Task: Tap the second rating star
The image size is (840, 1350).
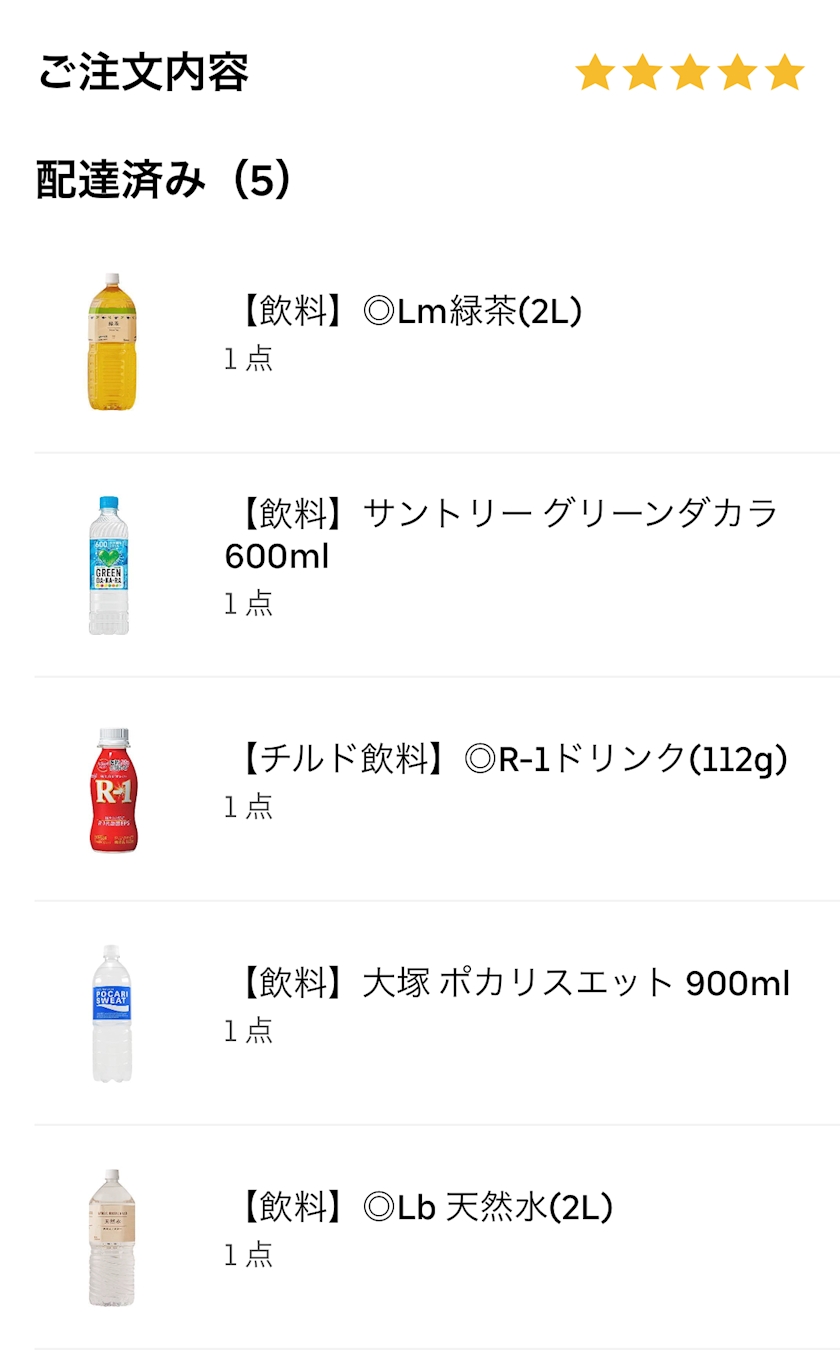Action: pos(642,73)
